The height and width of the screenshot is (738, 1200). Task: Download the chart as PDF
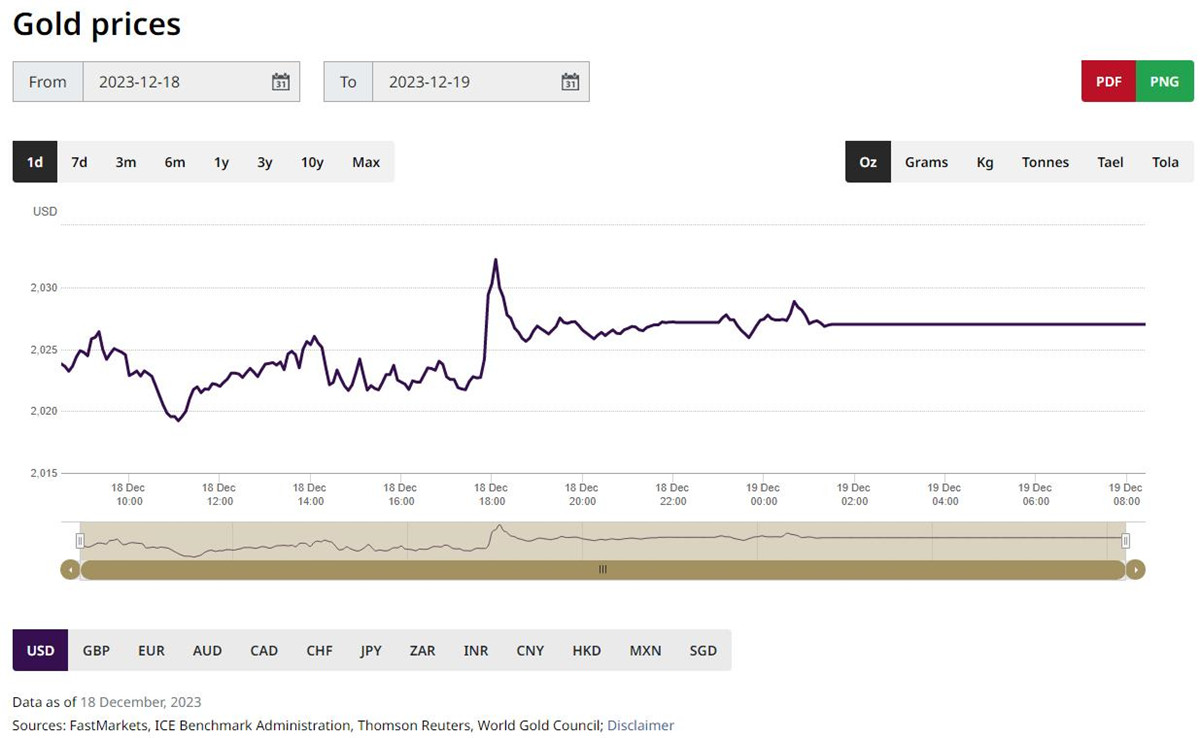[x=1109, y=82]
